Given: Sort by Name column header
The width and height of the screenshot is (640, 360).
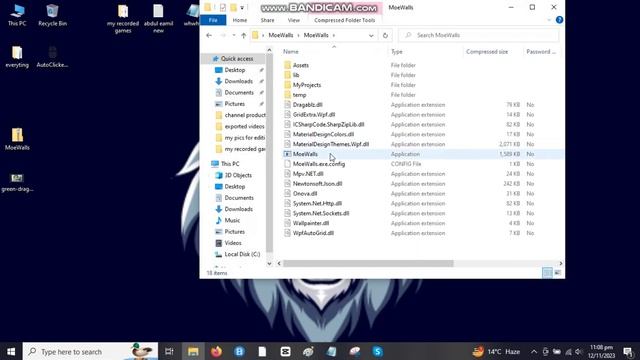Looking at the screenshot, I should [x=291, y=52].
